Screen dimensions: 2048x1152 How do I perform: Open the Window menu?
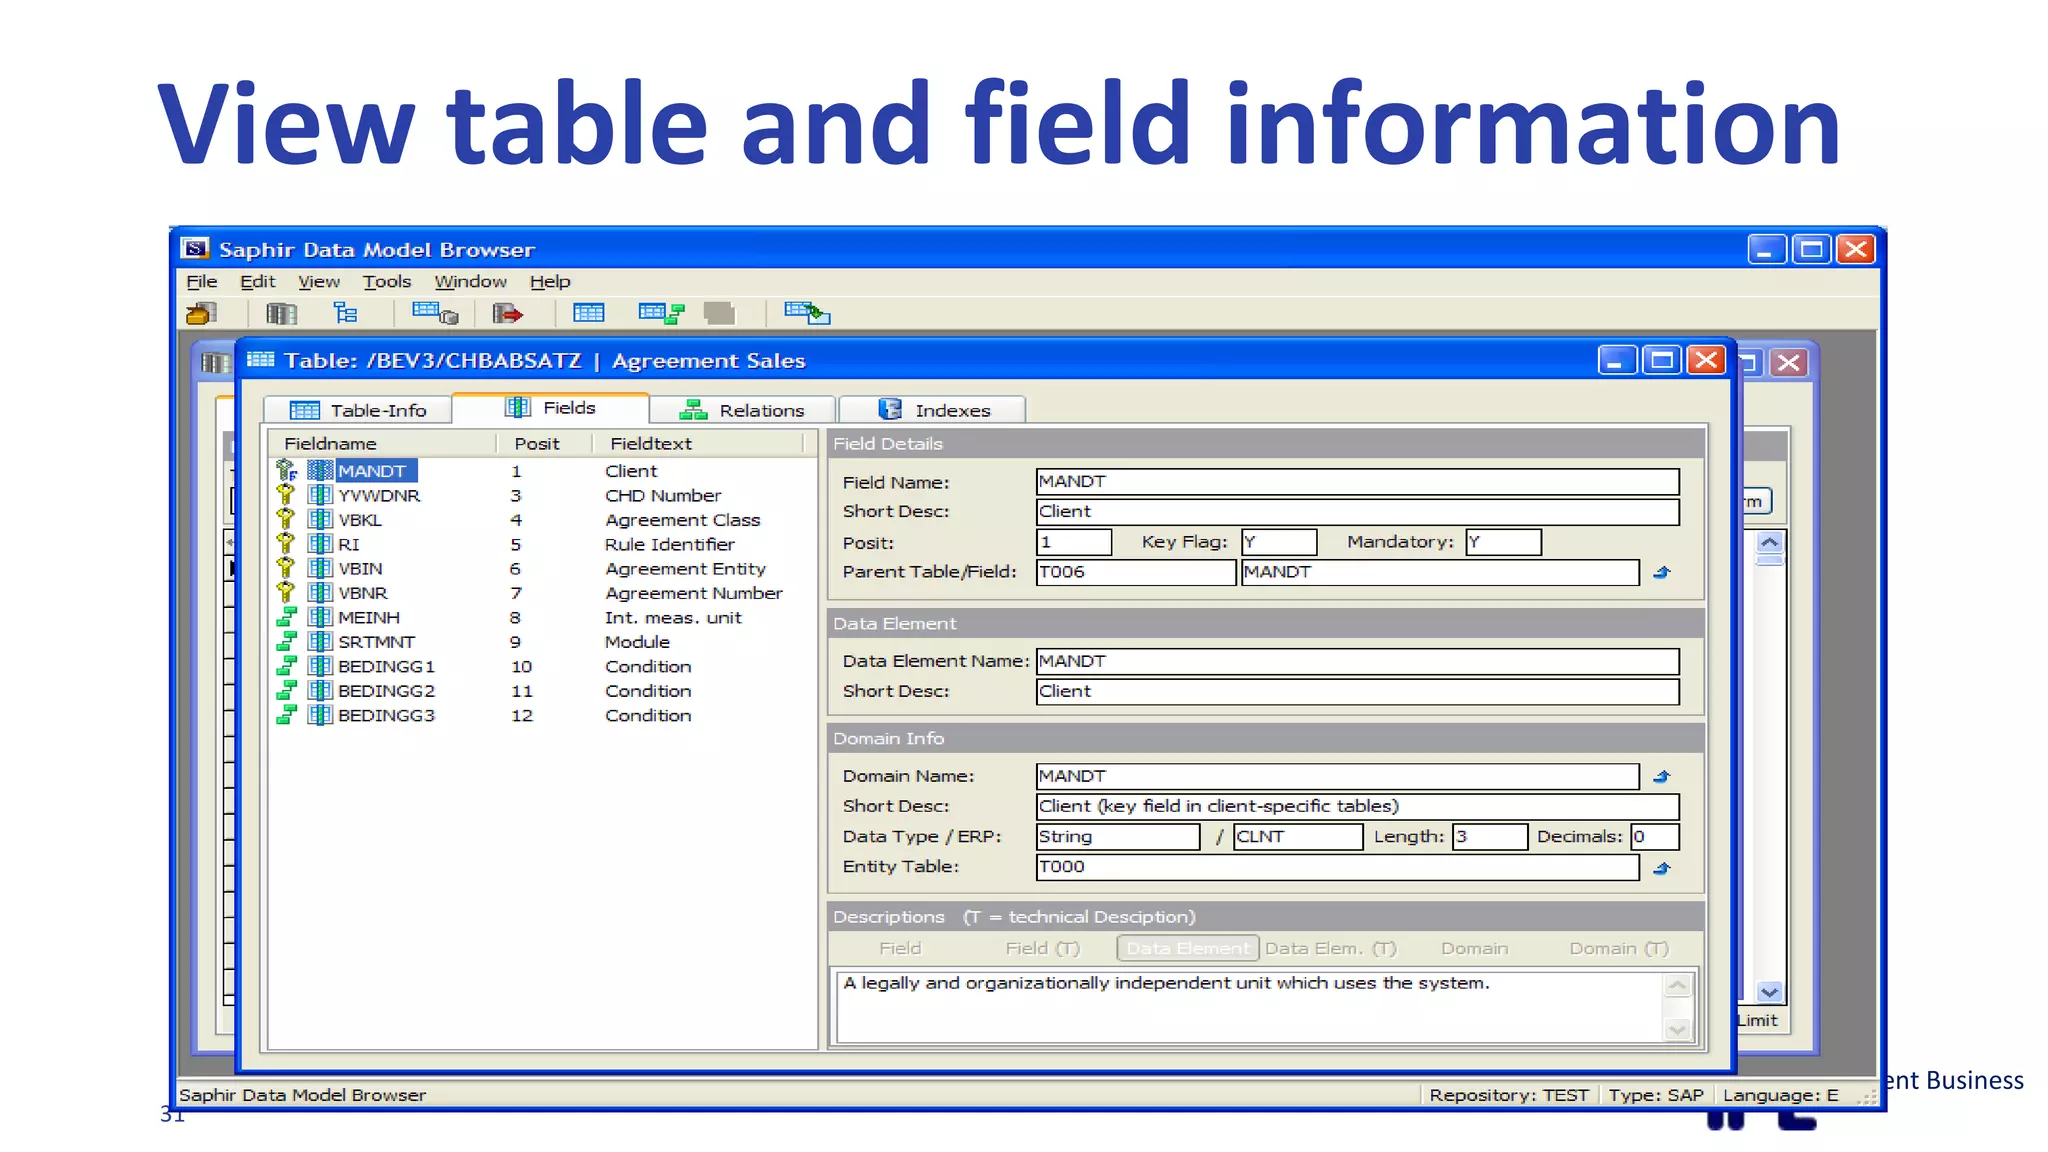click(x=470, y=282)
